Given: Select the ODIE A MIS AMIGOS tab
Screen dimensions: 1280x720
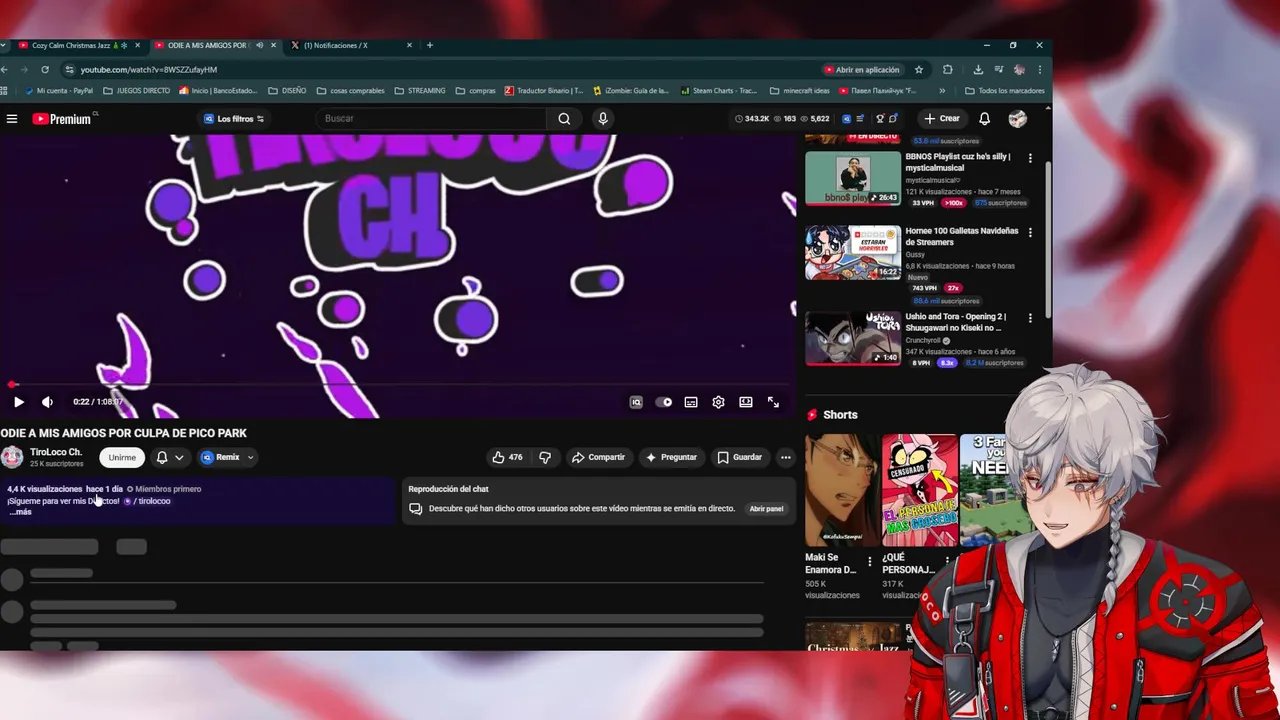Looking at the screenshot, I should click(x=207, y=45).
